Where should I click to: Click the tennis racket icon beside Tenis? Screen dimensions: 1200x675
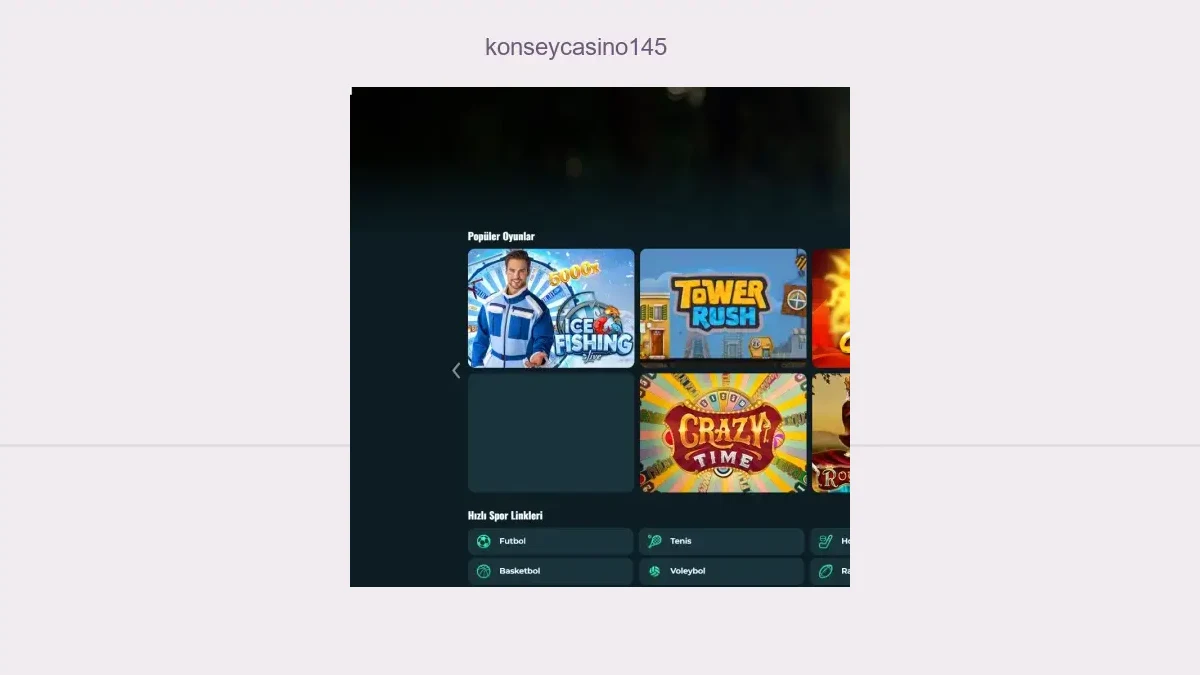655,542
